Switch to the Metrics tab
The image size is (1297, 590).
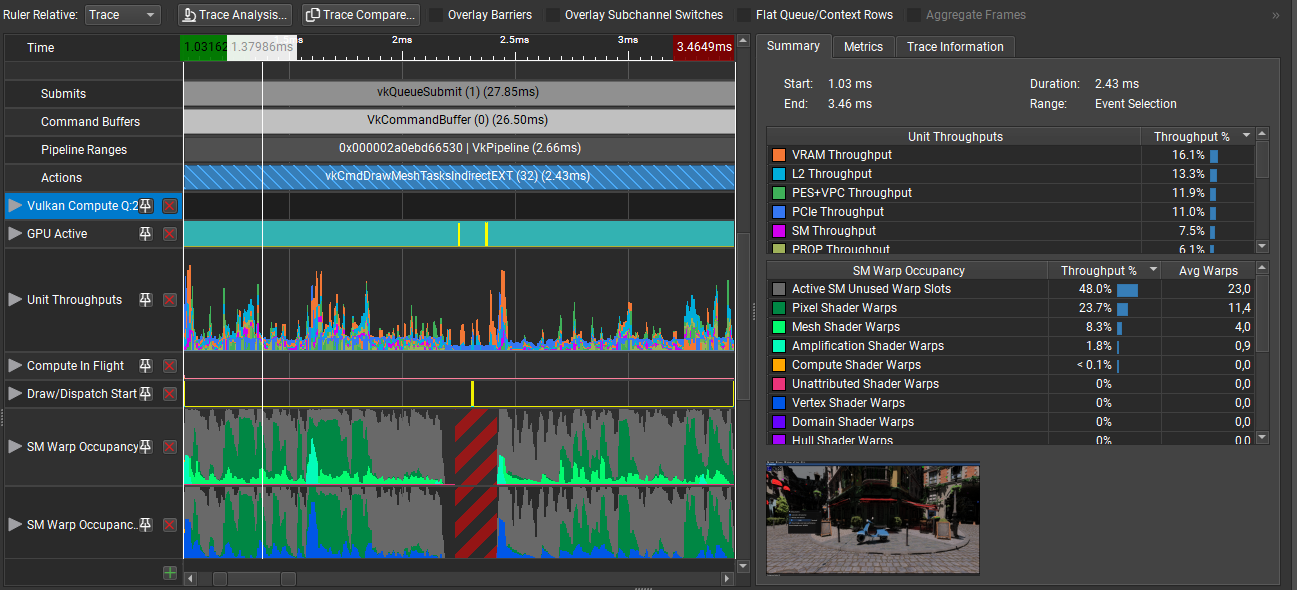tap(863, 47)
